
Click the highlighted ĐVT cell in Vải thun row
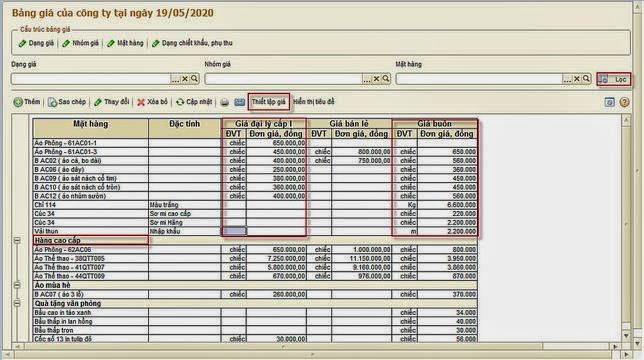[x=234, y=232]
